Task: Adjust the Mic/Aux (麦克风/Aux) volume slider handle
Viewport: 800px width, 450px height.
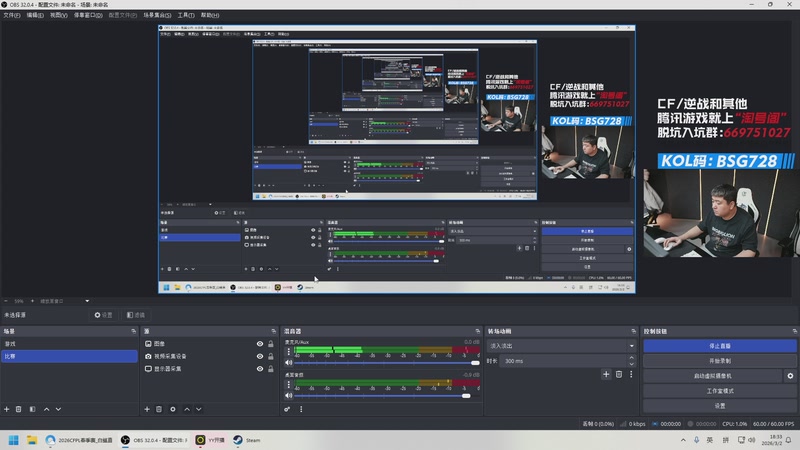Action: [475, 363]
